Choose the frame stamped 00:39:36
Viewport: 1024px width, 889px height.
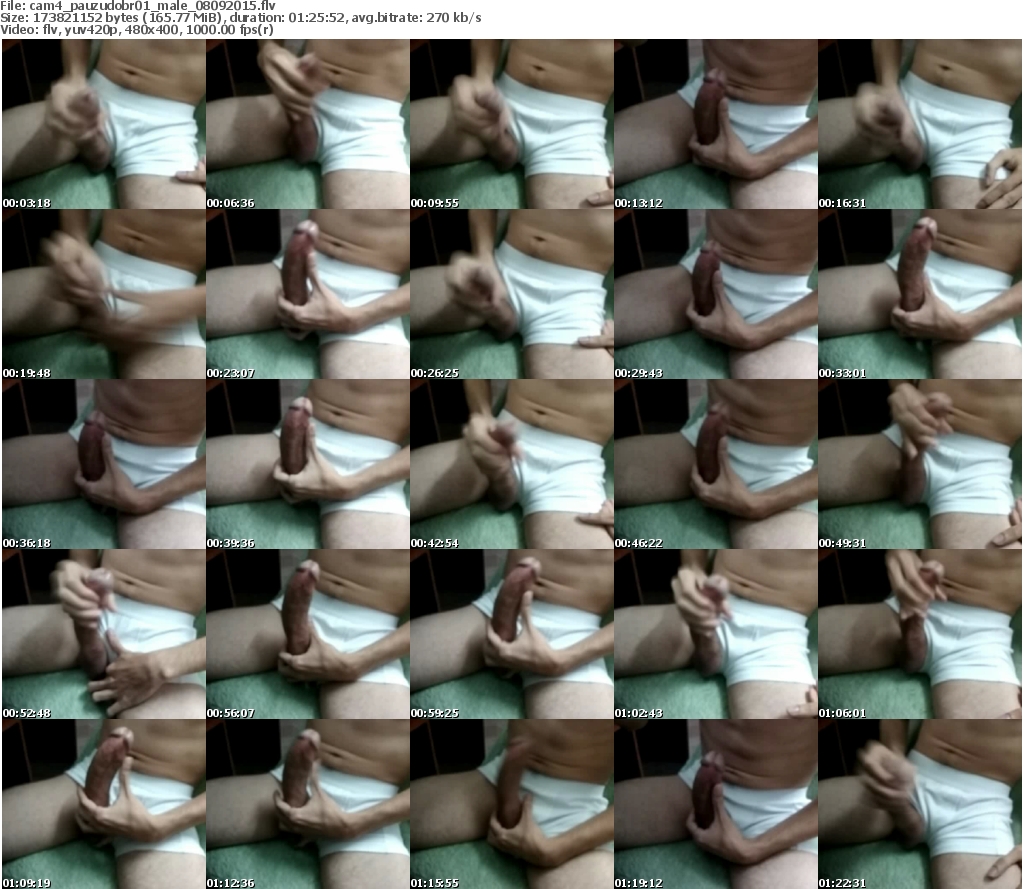(x=308, y=464)
